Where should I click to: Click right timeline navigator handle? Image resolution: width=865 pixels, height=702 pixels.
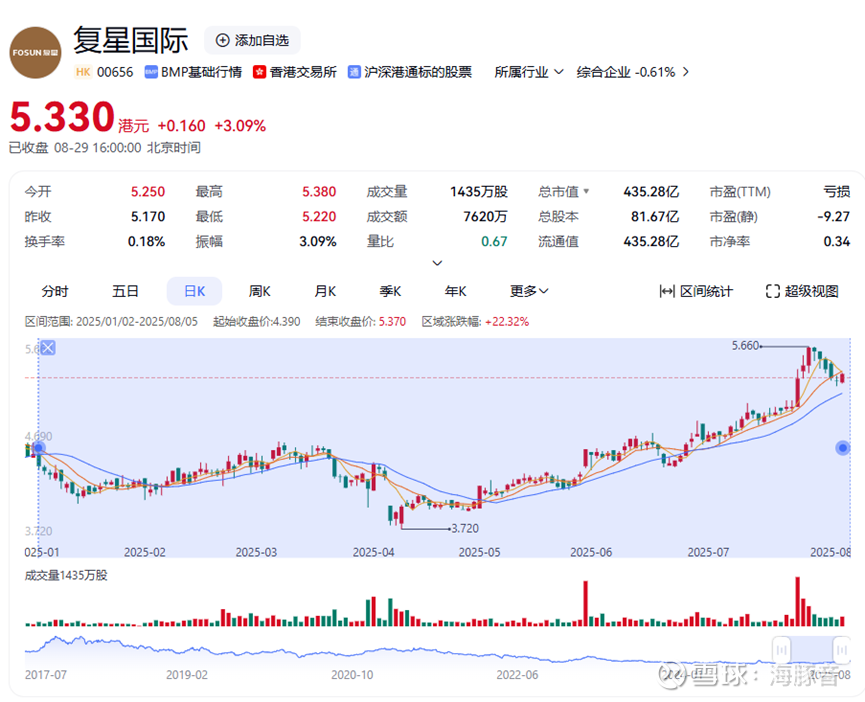[x=842, y=649]
